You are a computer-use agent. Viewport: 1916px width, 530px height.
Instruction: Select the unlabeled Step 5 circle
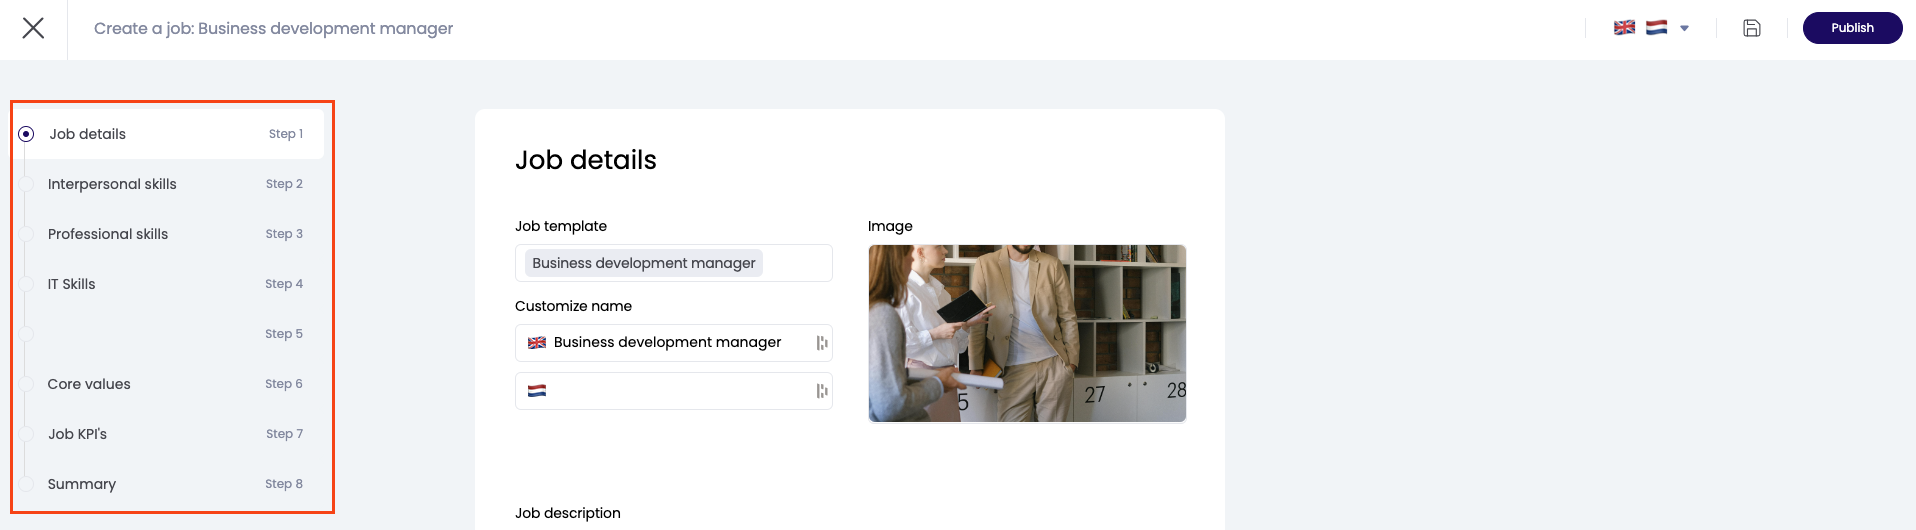click(27, 334)
